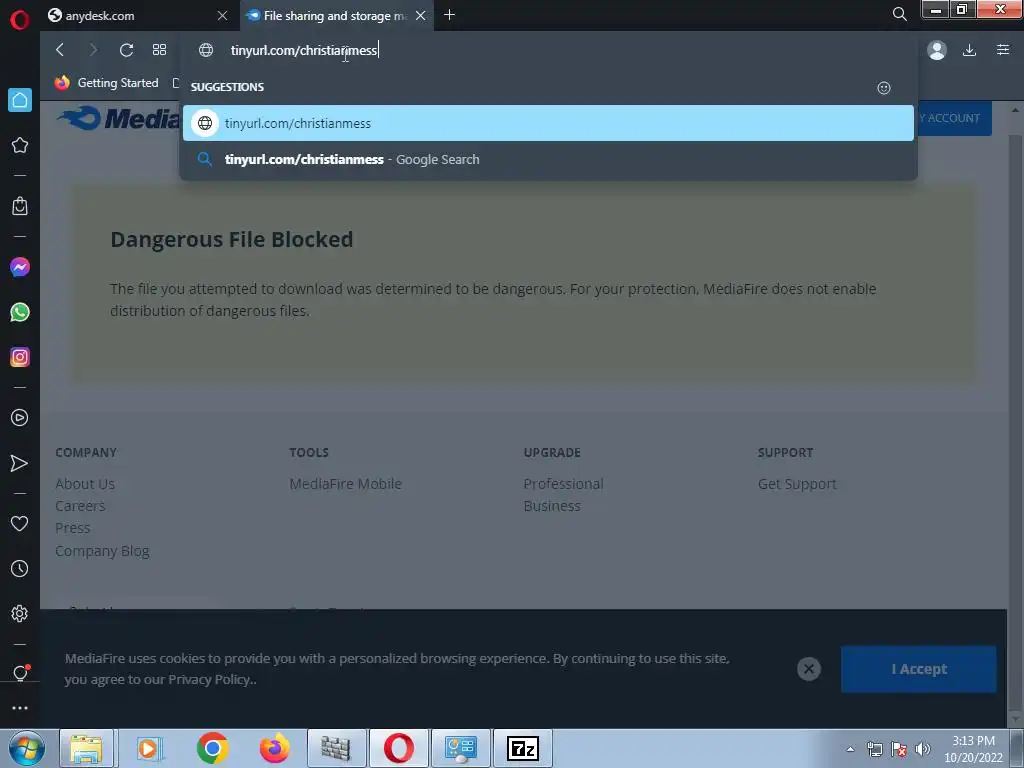The height and width of the screenshot is (768, 1024).
Task: Dismiss the cookie banner with X
Action: [808, 669]
